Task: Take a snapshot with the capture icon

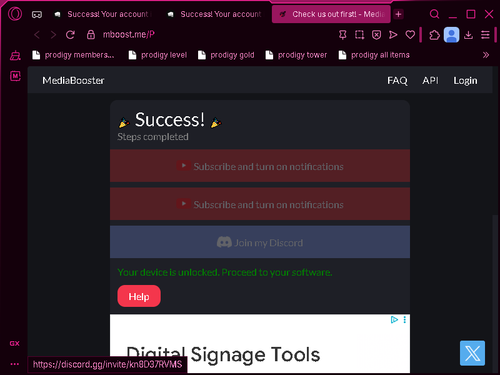Action: [359, 35]
